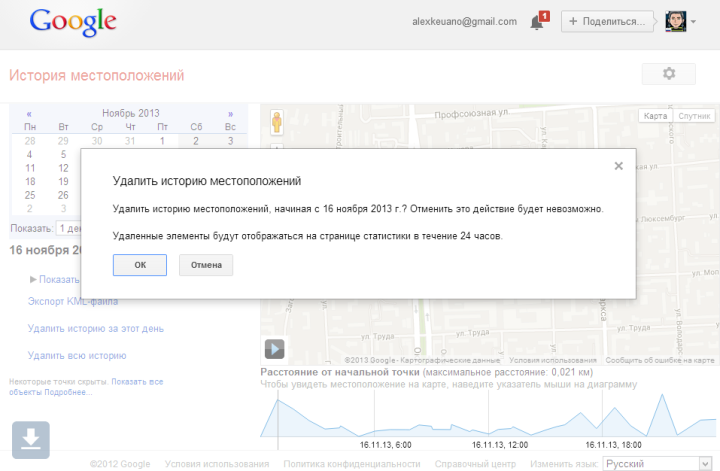Play the location history animation
Viewport: 720px width, 471px height.
pos(275,349)
